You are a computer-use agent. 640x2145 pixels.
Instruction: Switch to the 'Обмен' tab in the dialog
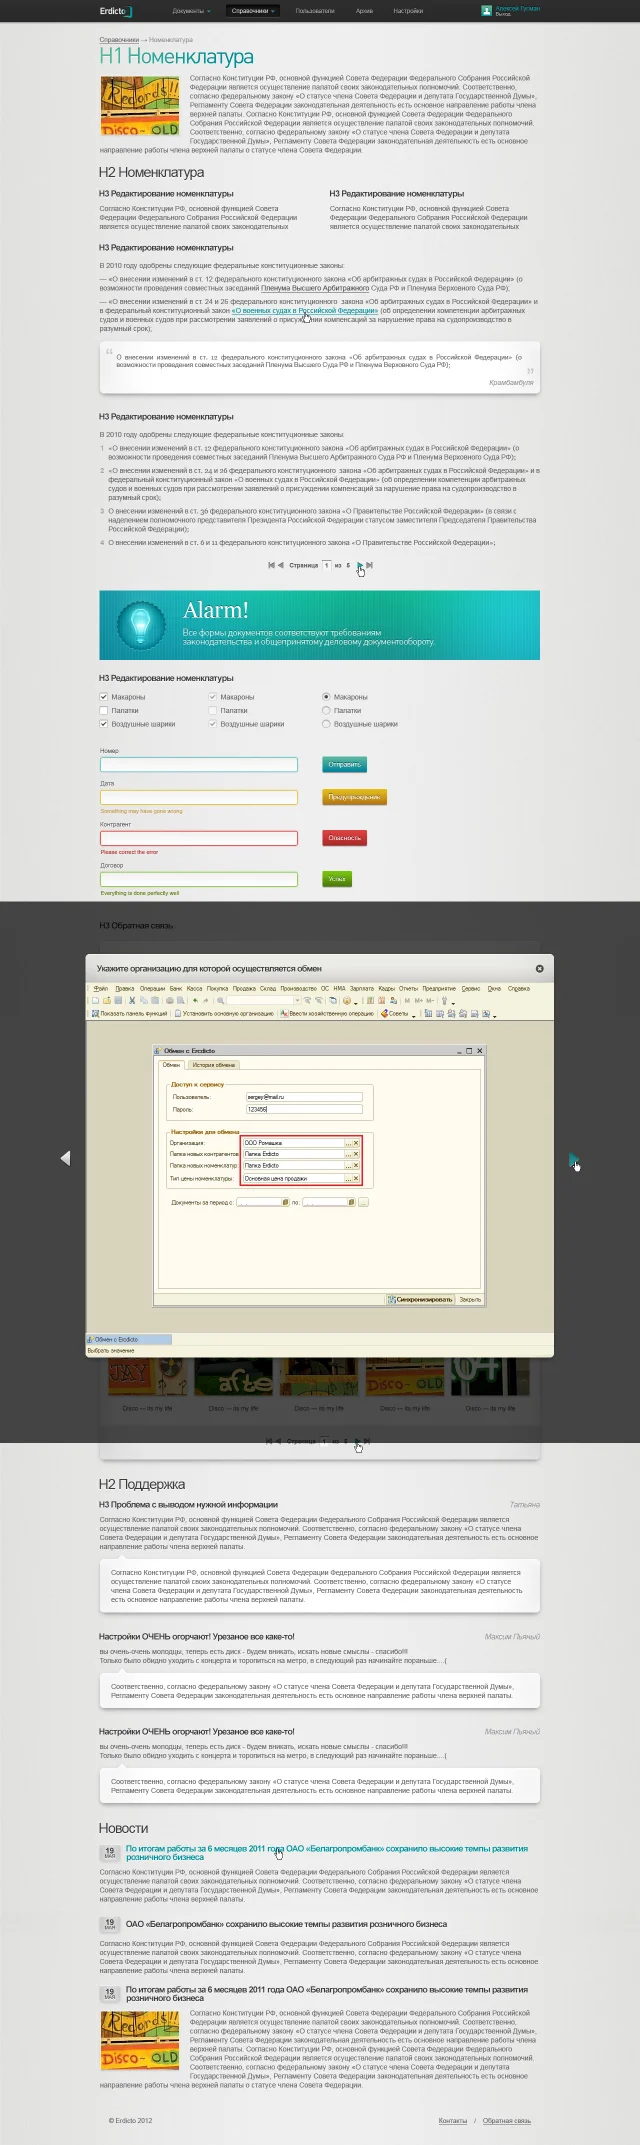click(x=172, y=1065)
